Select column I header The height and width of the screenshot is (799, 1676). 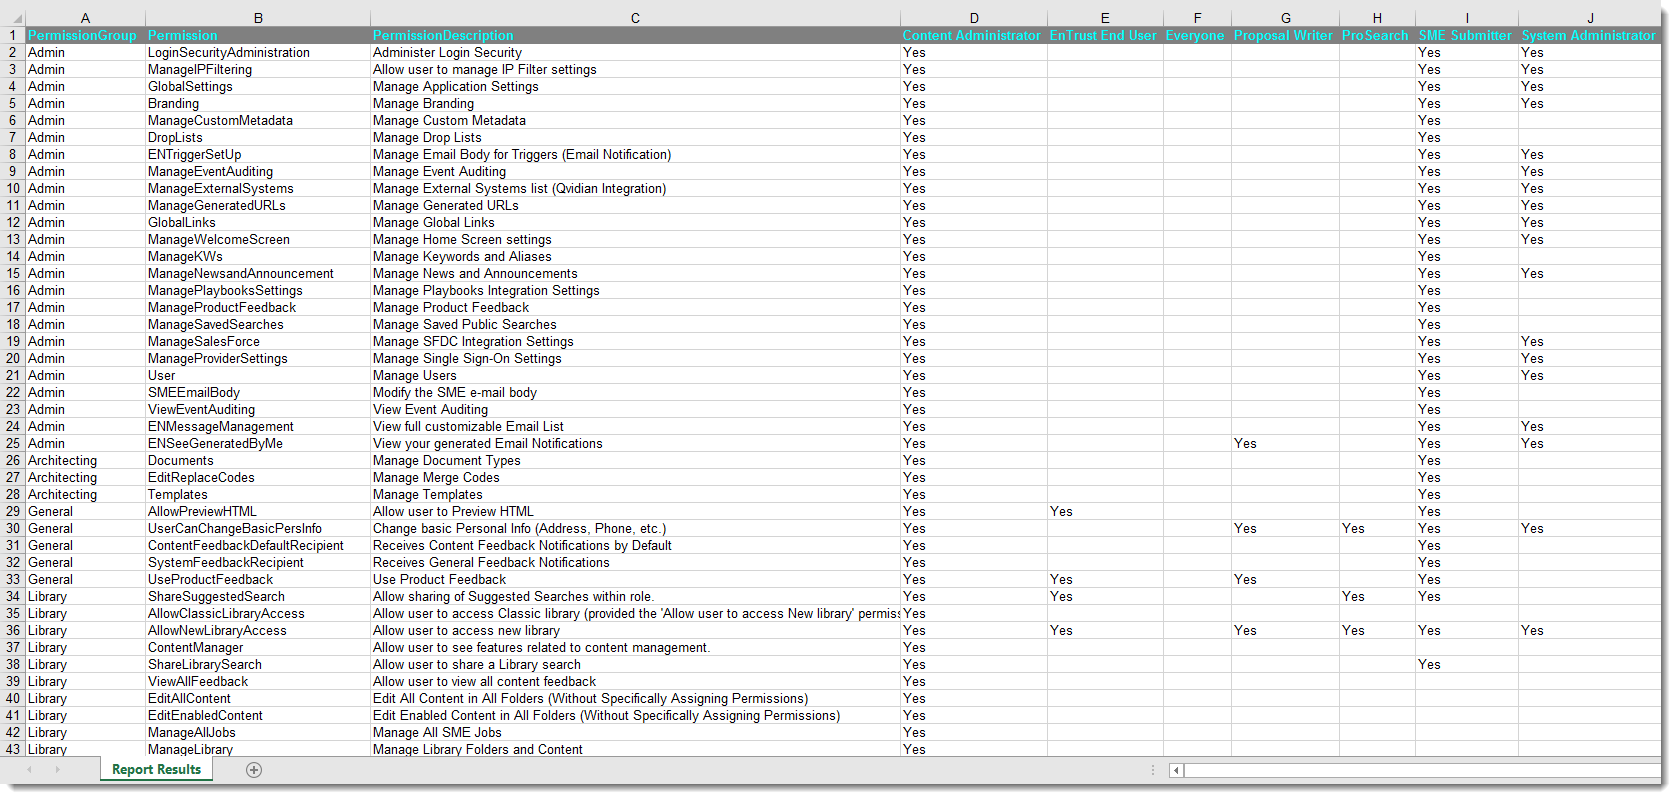pyautogui.click(x=1467, y=18)
